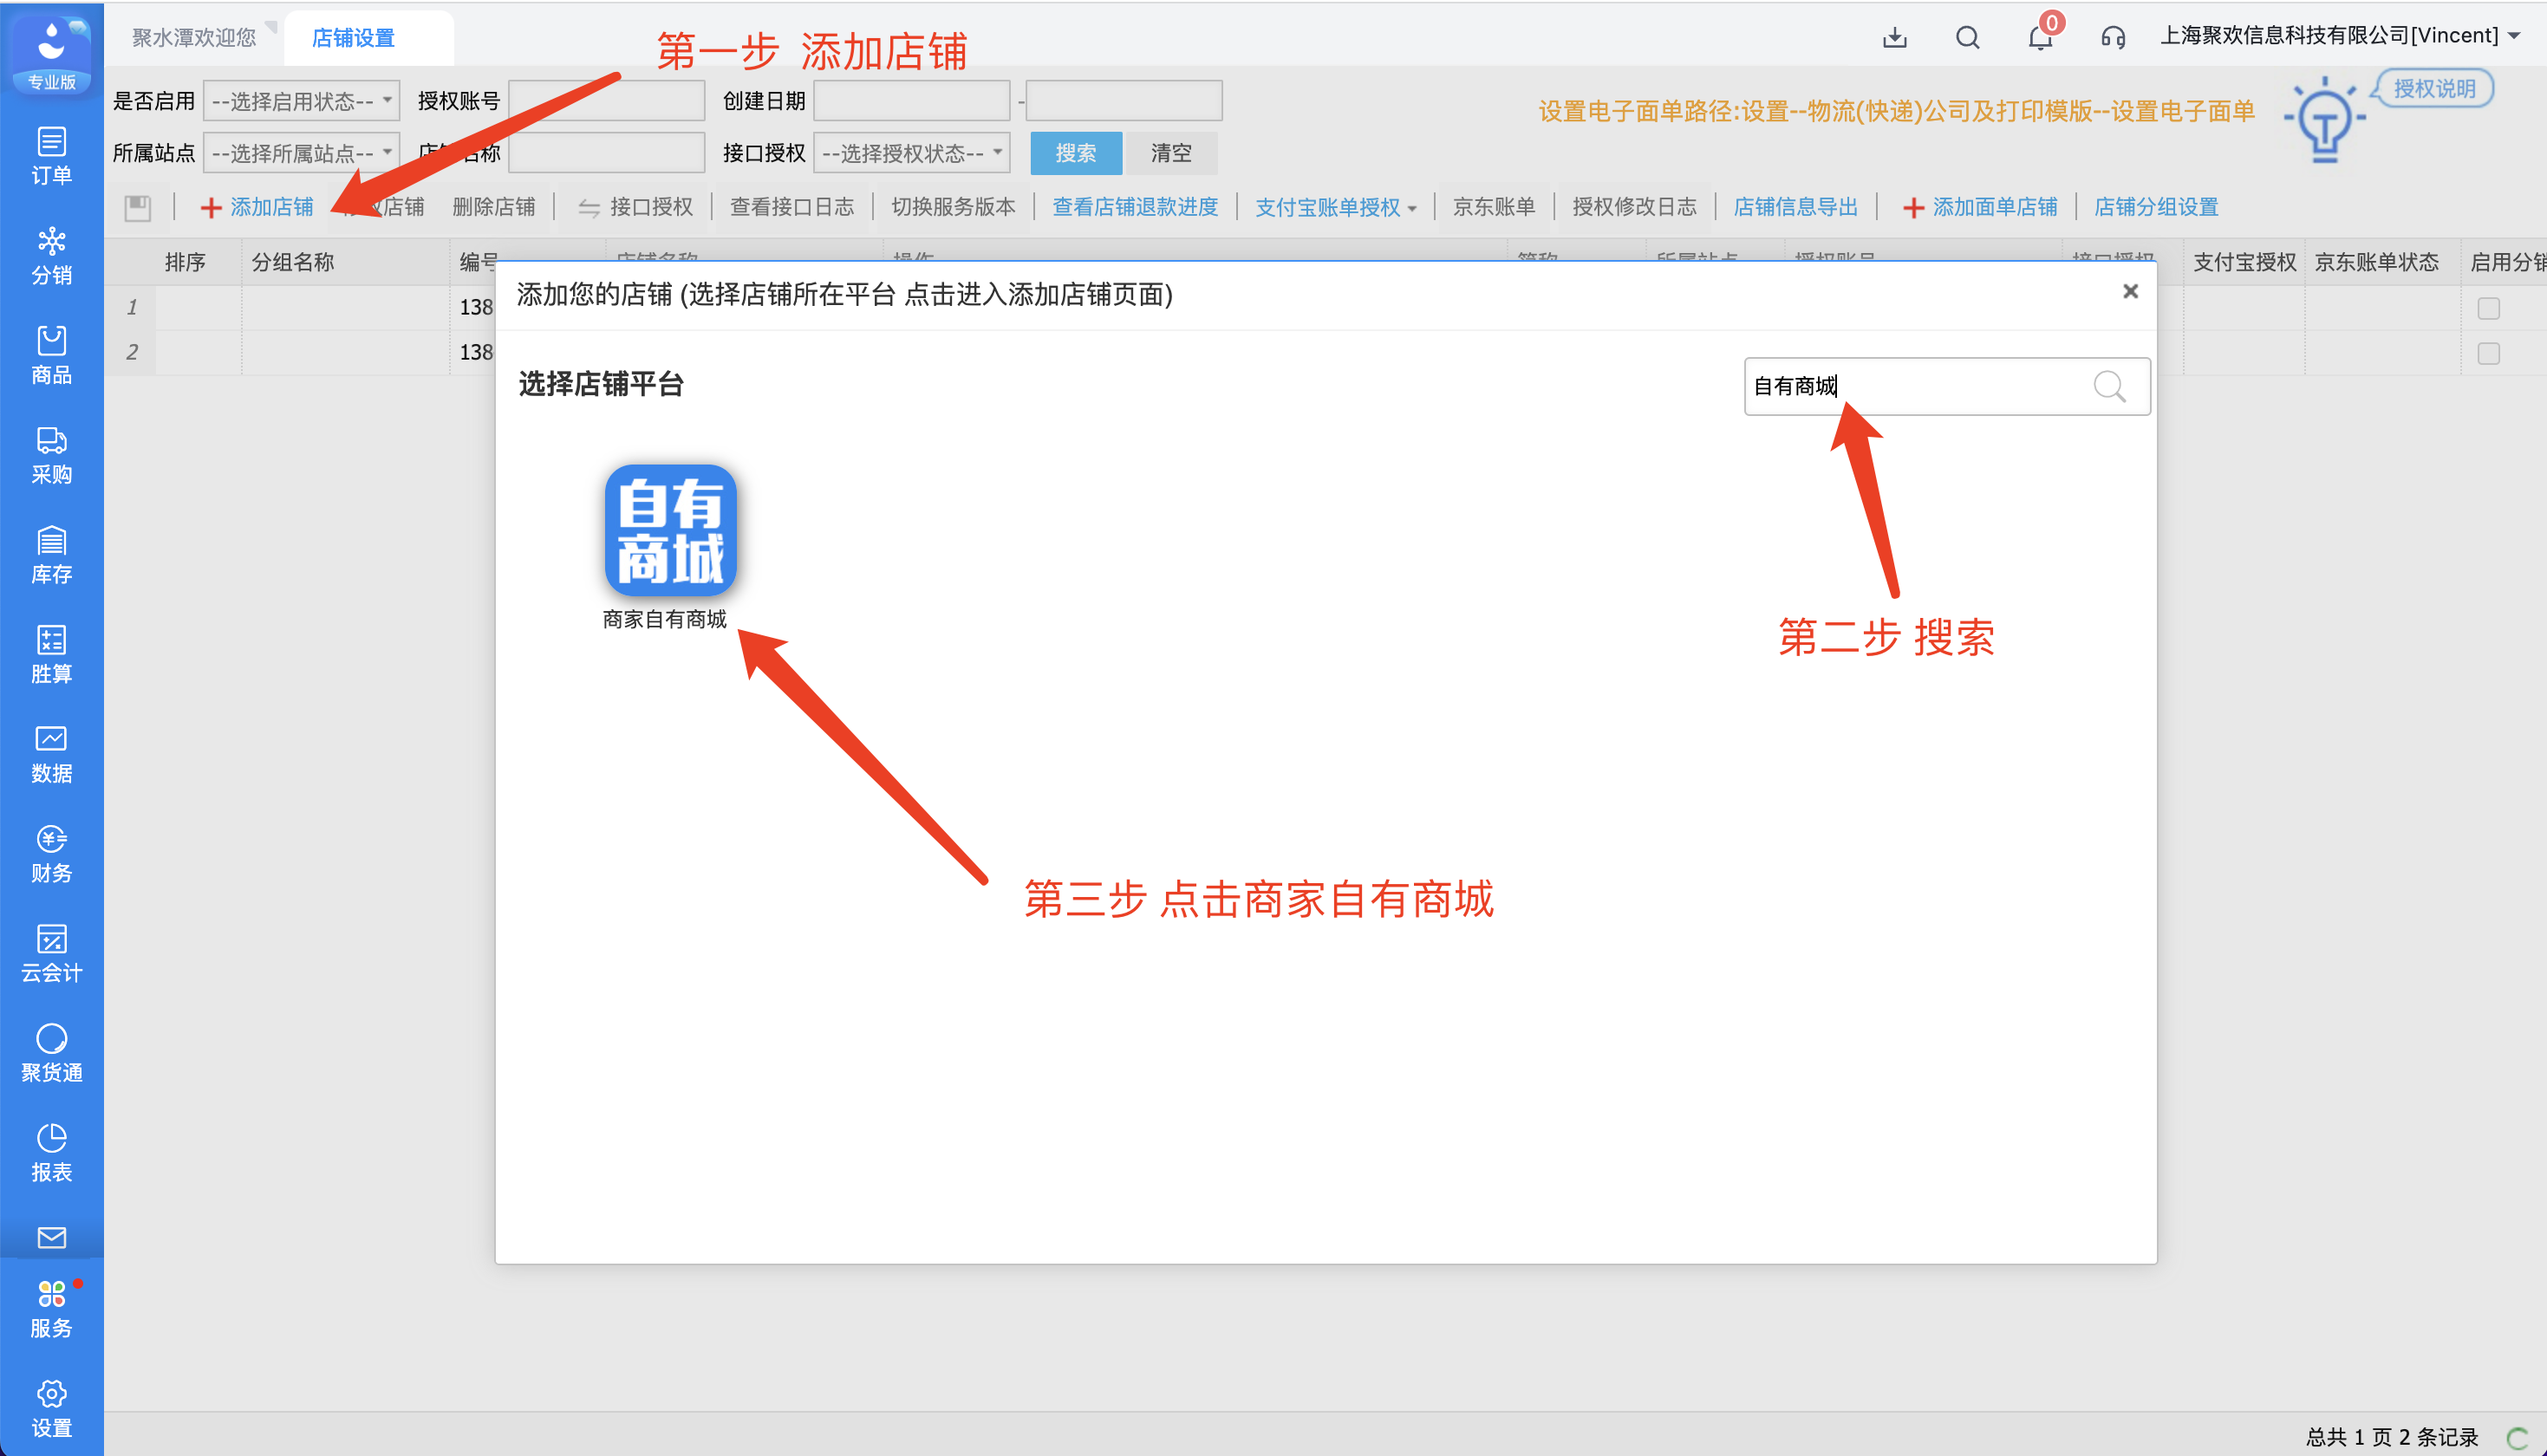This screenshot has width=2547, height=1456.
Task: Click the download icon in top bar
Action: (x=1894, y=38)
